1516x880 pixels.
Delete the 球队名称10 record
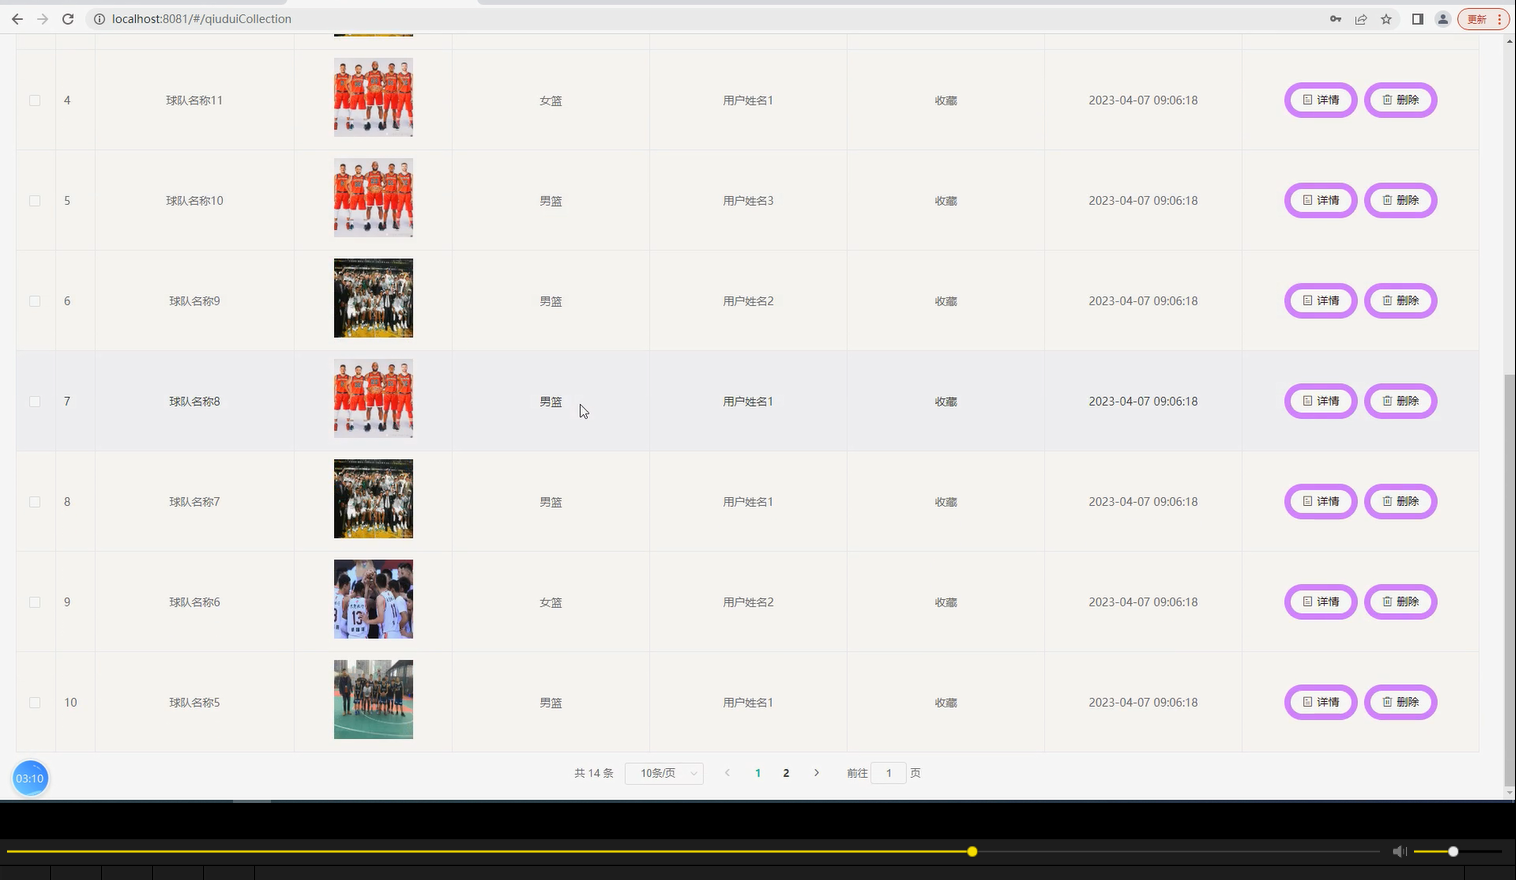click(1401, 200)
